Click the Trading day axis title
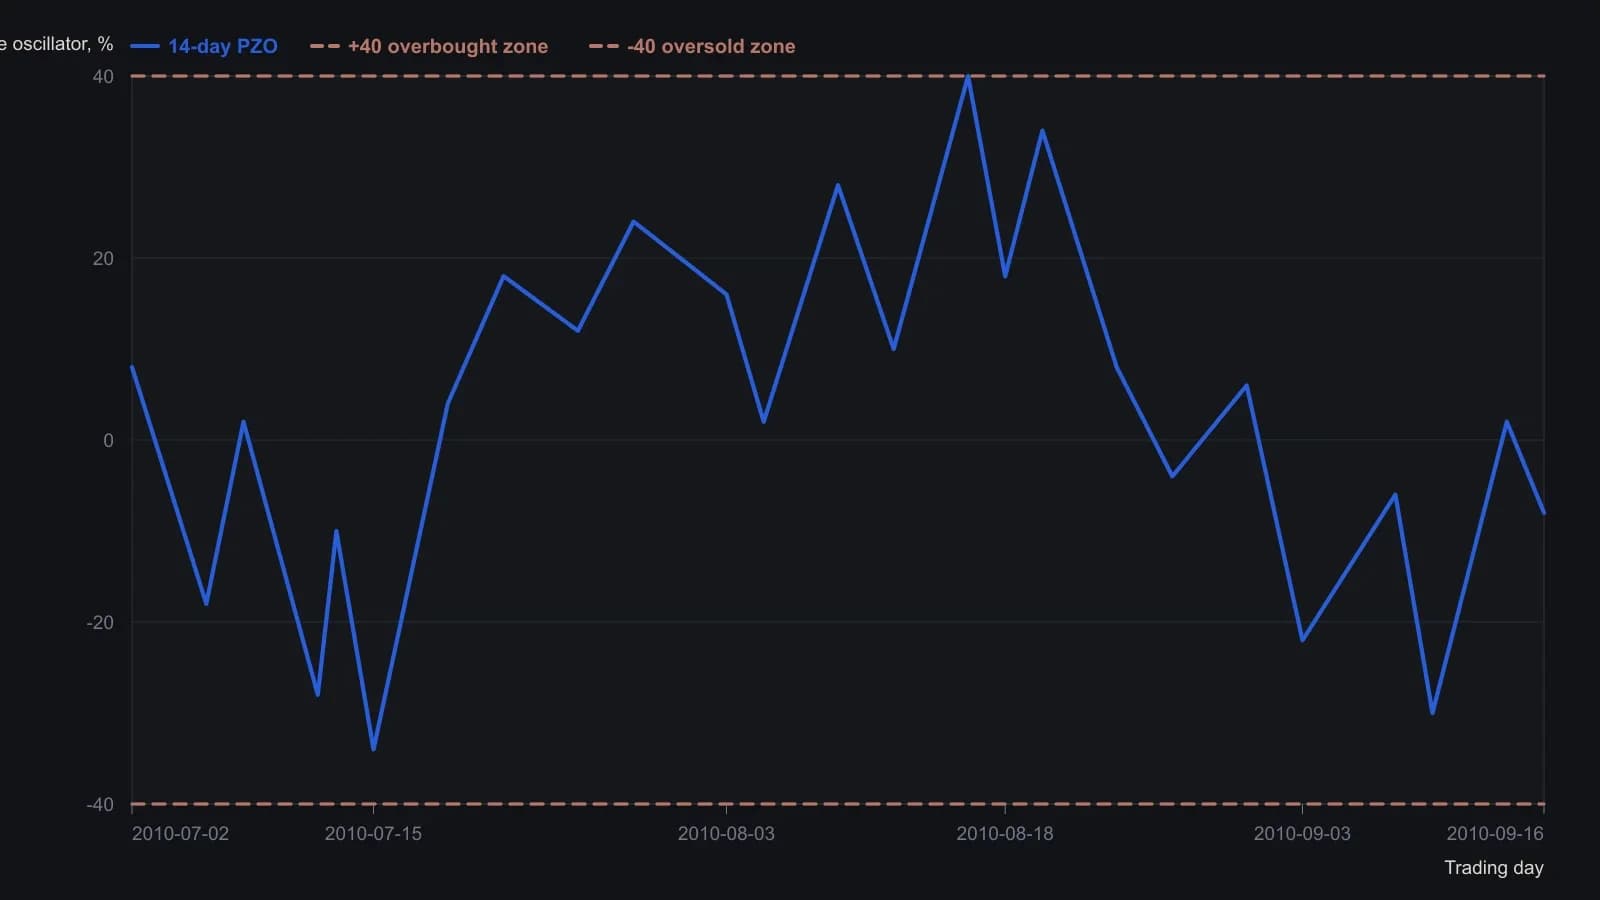This screenshot has width=1600, height=900. [1494, 867]
